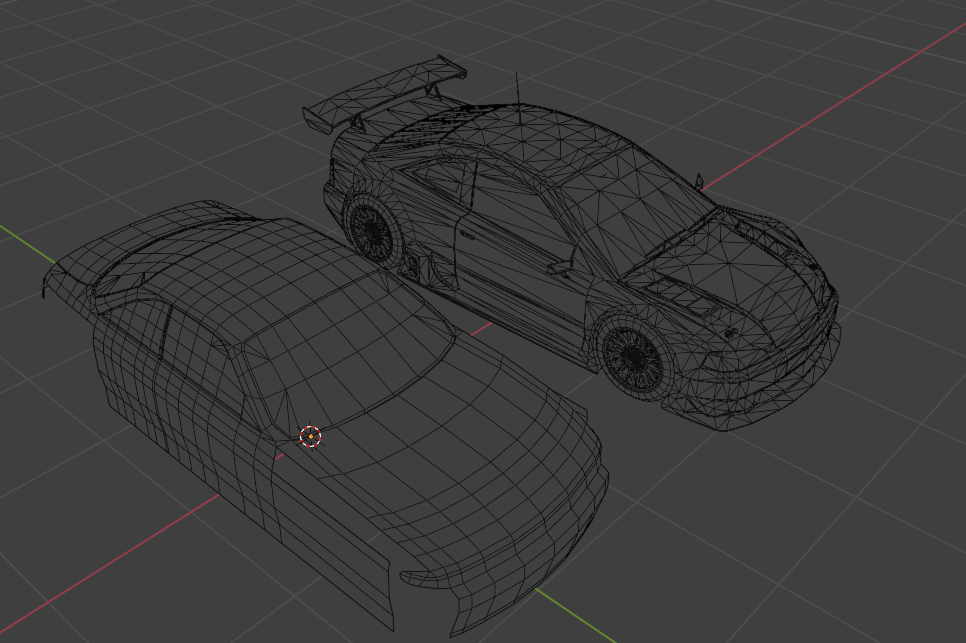Select the rear wing of the detailed race car
Viewport: 966px width, 643px height.
[x=384, y=92]
